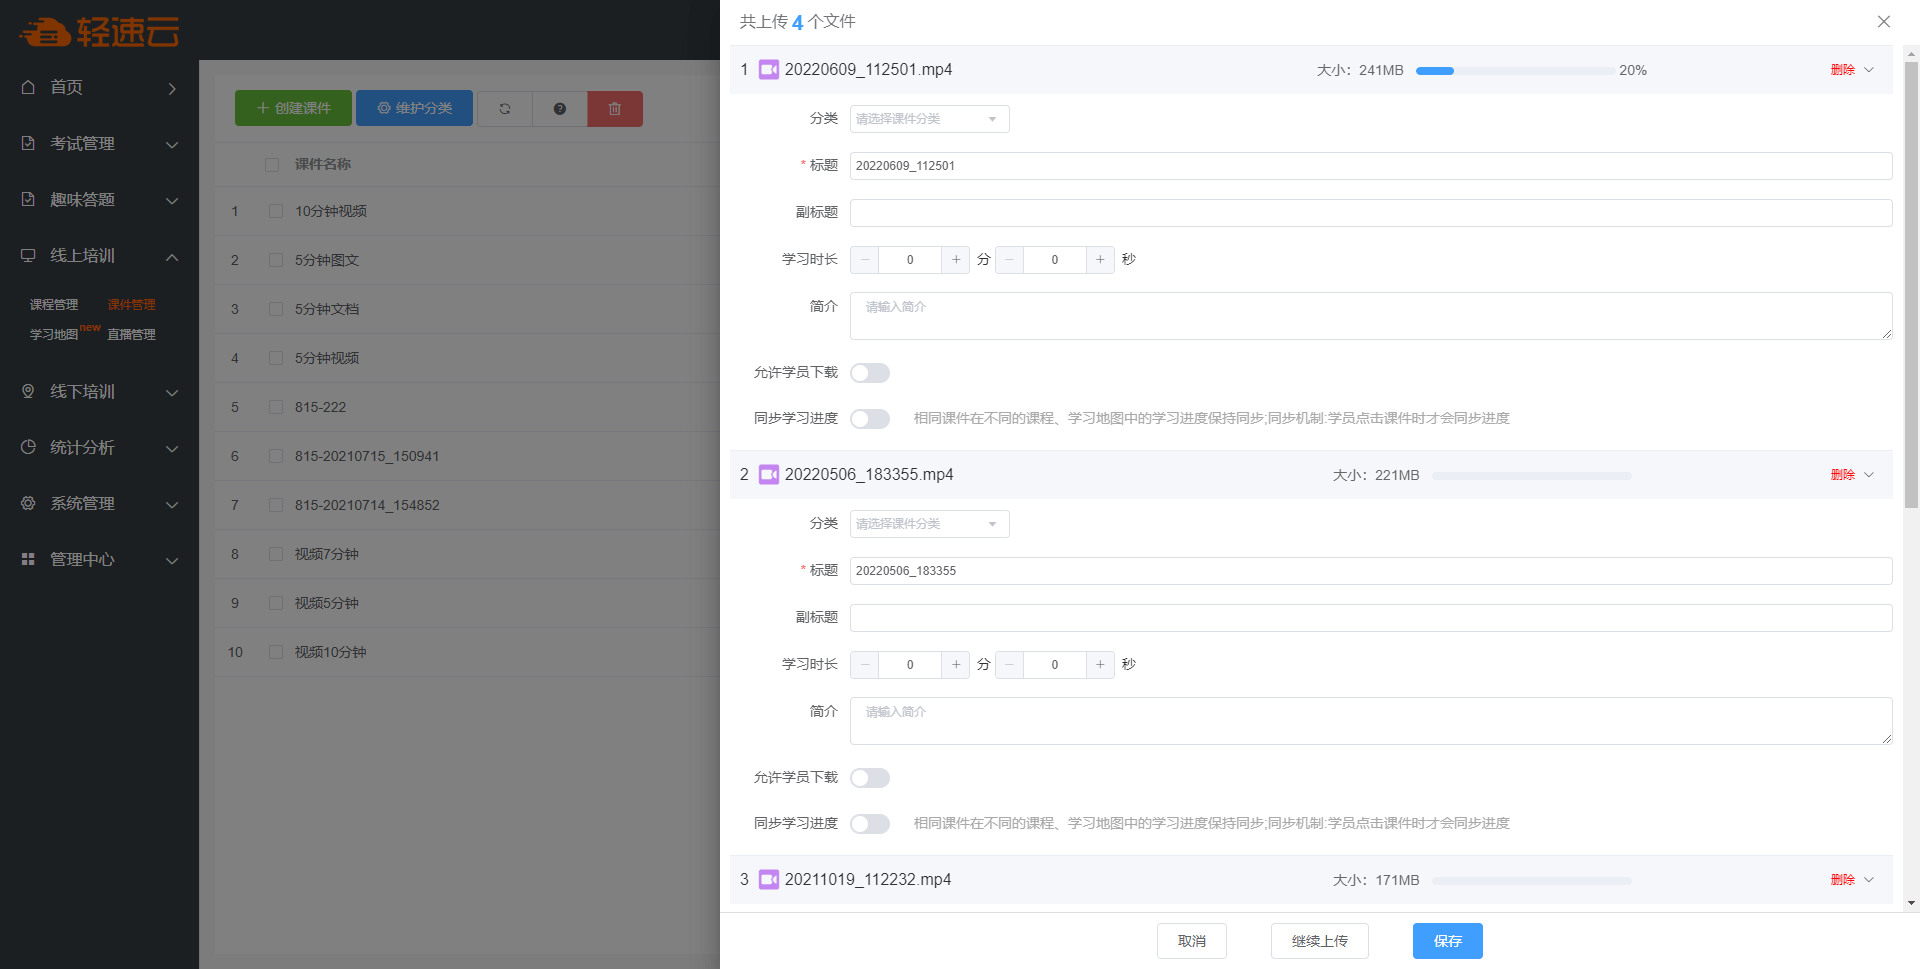Click the video icon beside 20220609_112501.mp4

click(768, 70)
